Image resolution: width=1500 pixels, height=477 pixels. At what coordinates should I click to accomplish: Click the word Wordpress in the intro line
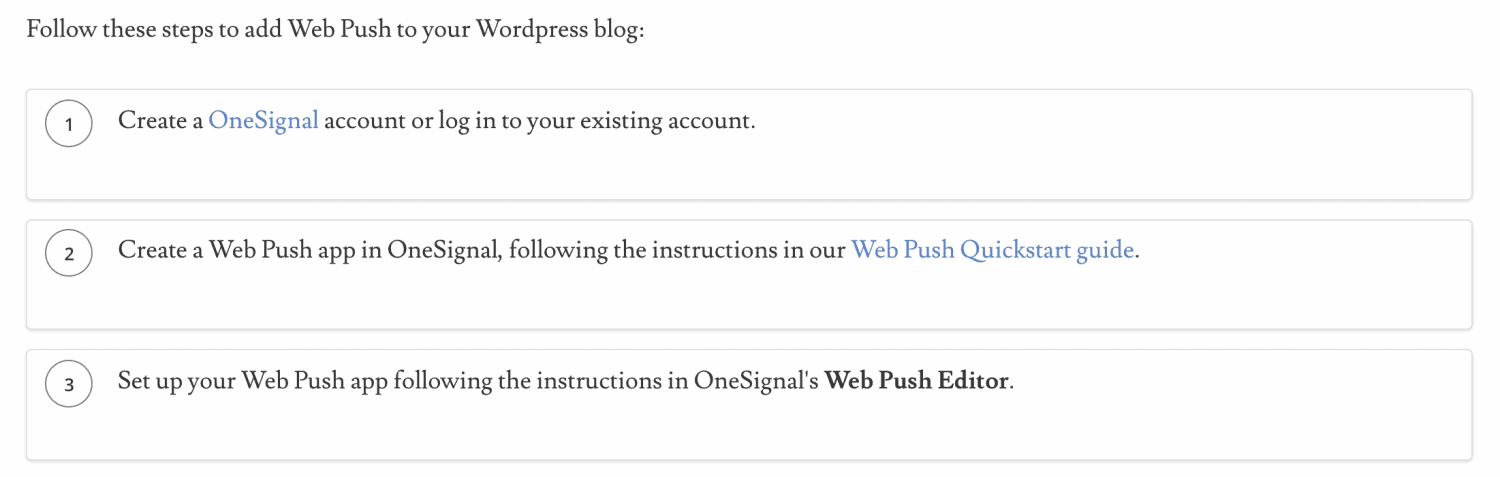(x=533, y=29)
